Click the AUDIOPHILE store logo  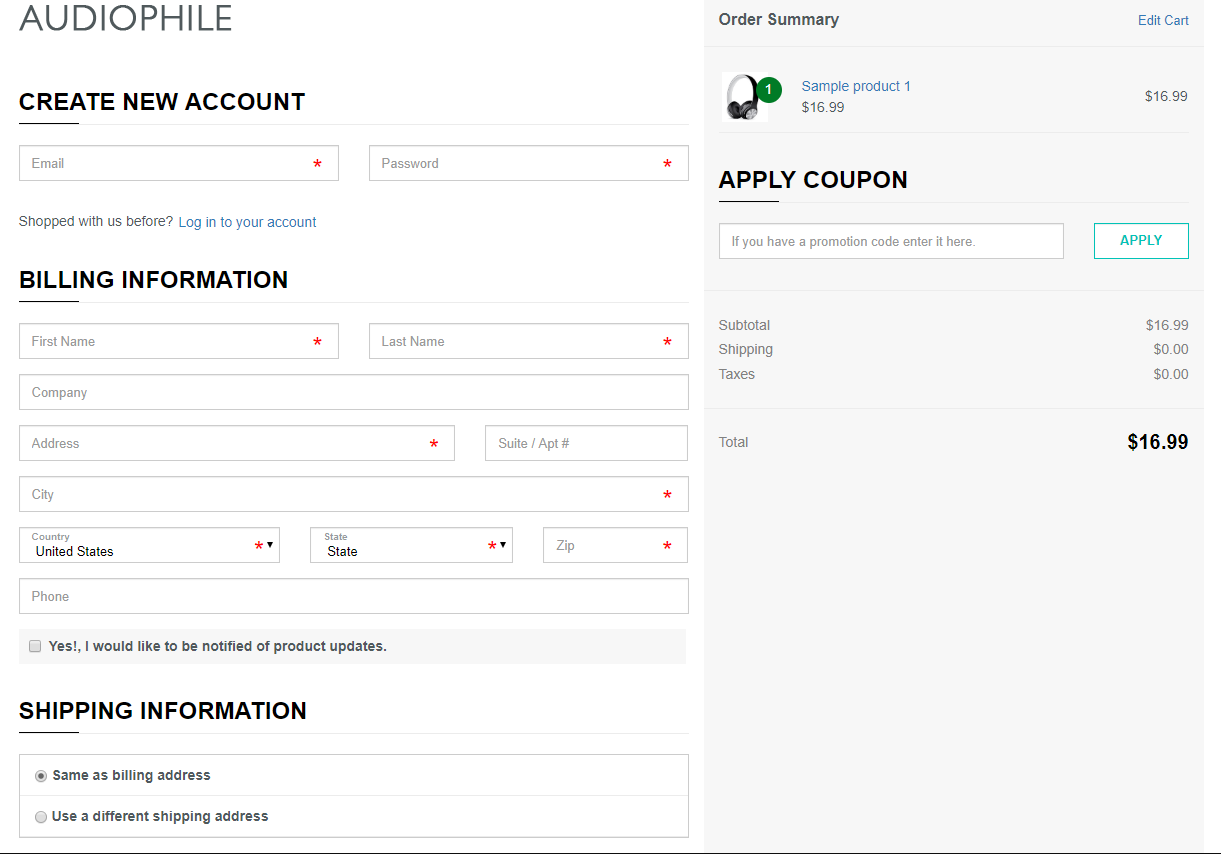click(x=126, y=18)
